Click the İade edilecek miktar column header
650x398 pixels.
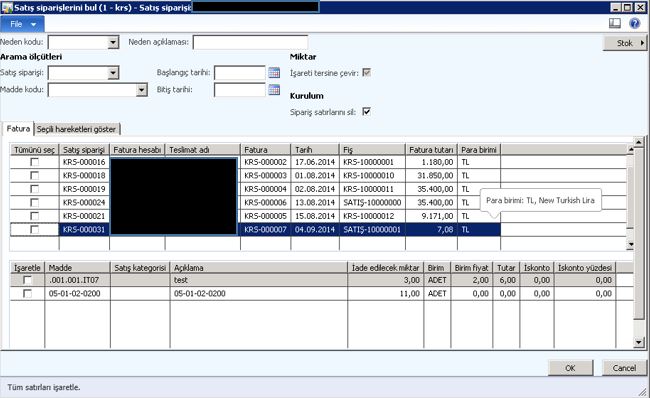[x=386, y=268]
